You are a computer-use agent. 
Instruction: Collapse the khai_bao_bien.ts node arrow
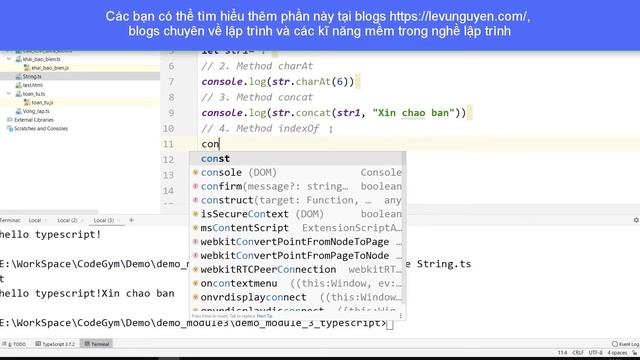point(9,59)
